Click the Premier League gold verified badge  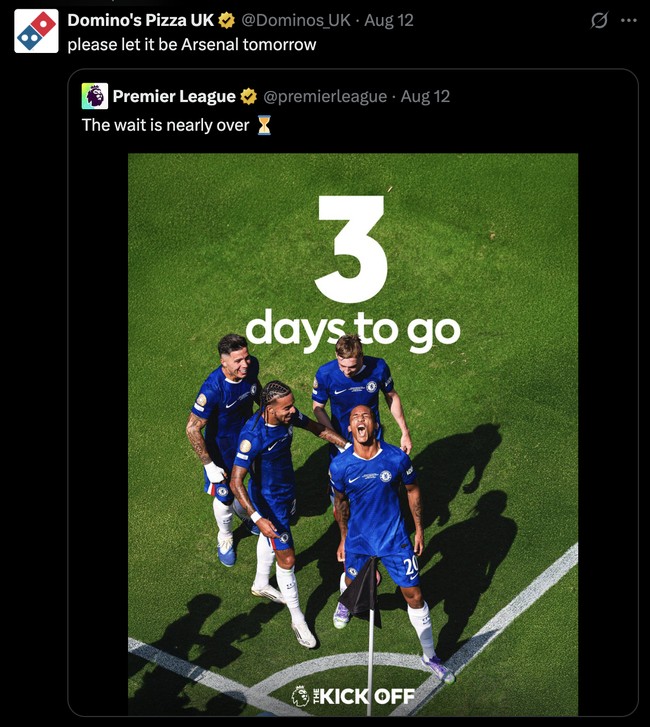250,96
